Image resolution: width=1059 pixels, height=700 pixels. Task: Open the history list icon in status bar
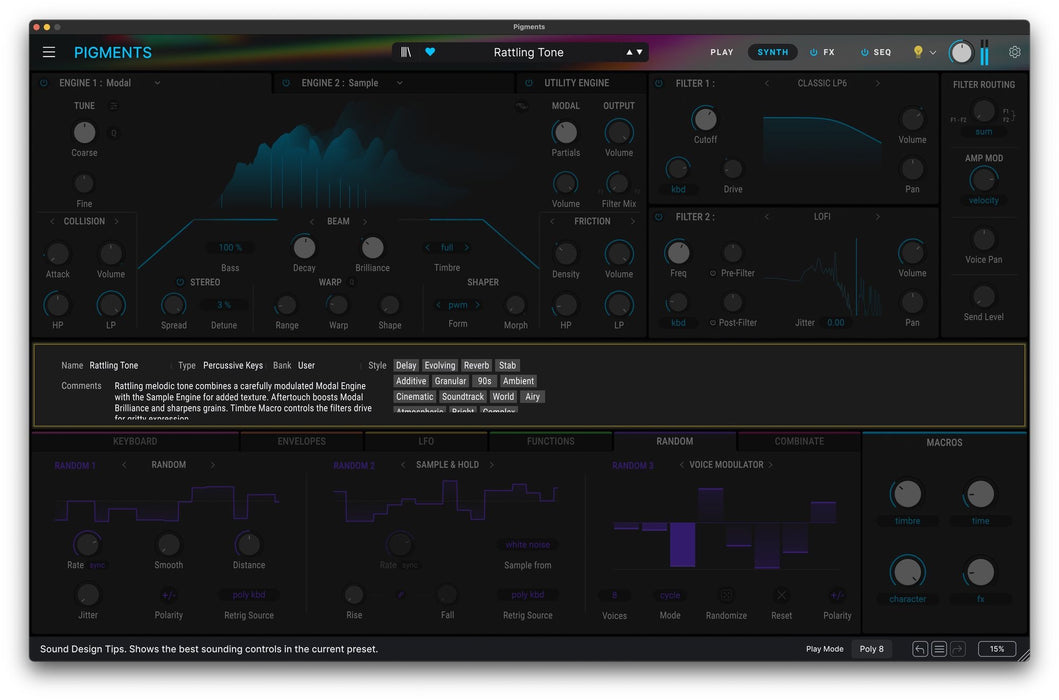939,649
